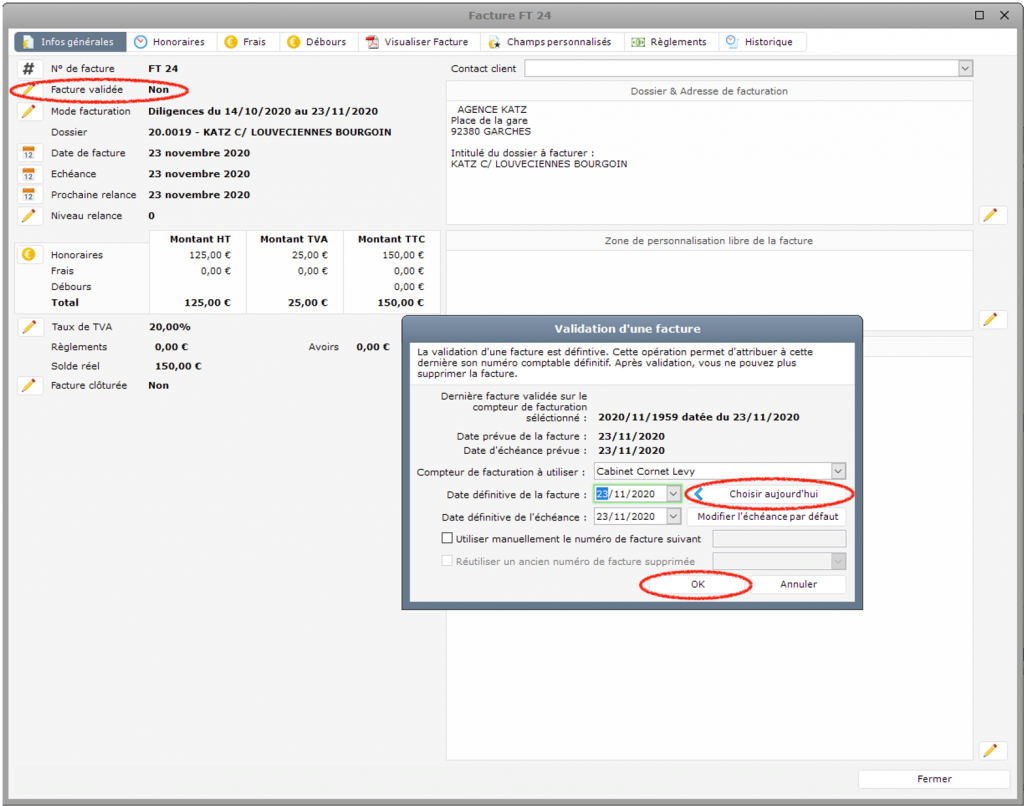Click the Date définitive de la facture field

tap(630, 494)
